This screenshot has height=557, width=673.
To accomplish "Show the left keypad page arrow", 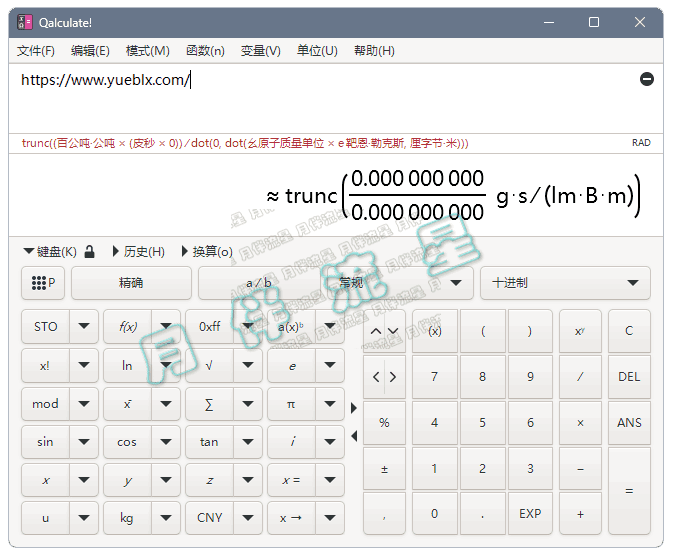I will pyautogui.click(x=354, y=436).
